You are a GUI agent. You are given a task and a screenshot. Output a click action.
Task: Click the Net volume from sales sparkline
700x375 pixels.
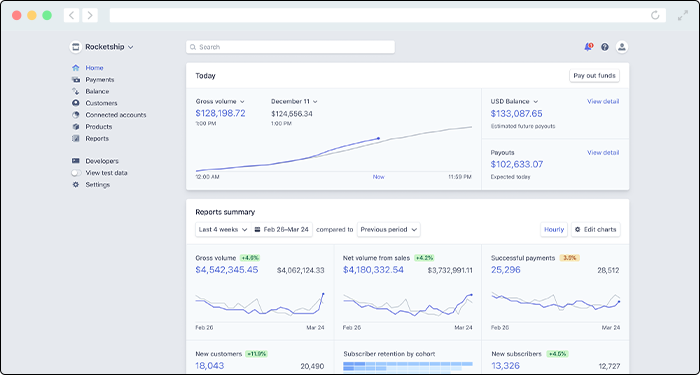[x=408, y=304]
